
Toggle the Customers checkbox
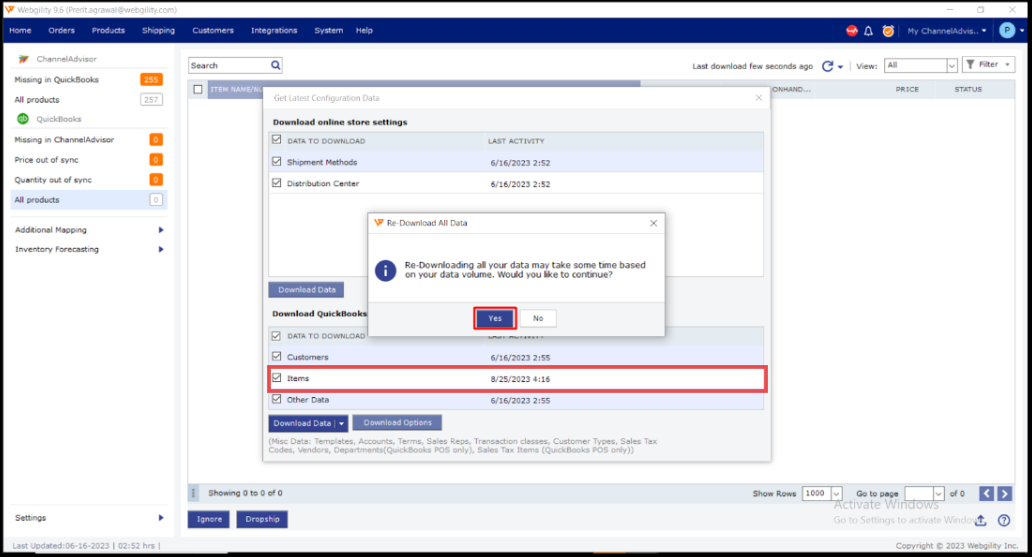(x=276, y=356)
